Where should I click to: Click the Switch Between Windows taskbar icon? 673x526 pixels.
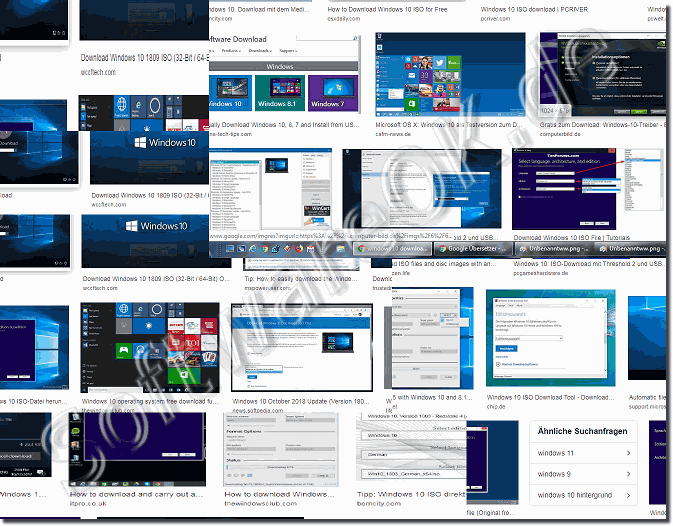[x=242, y=248]
